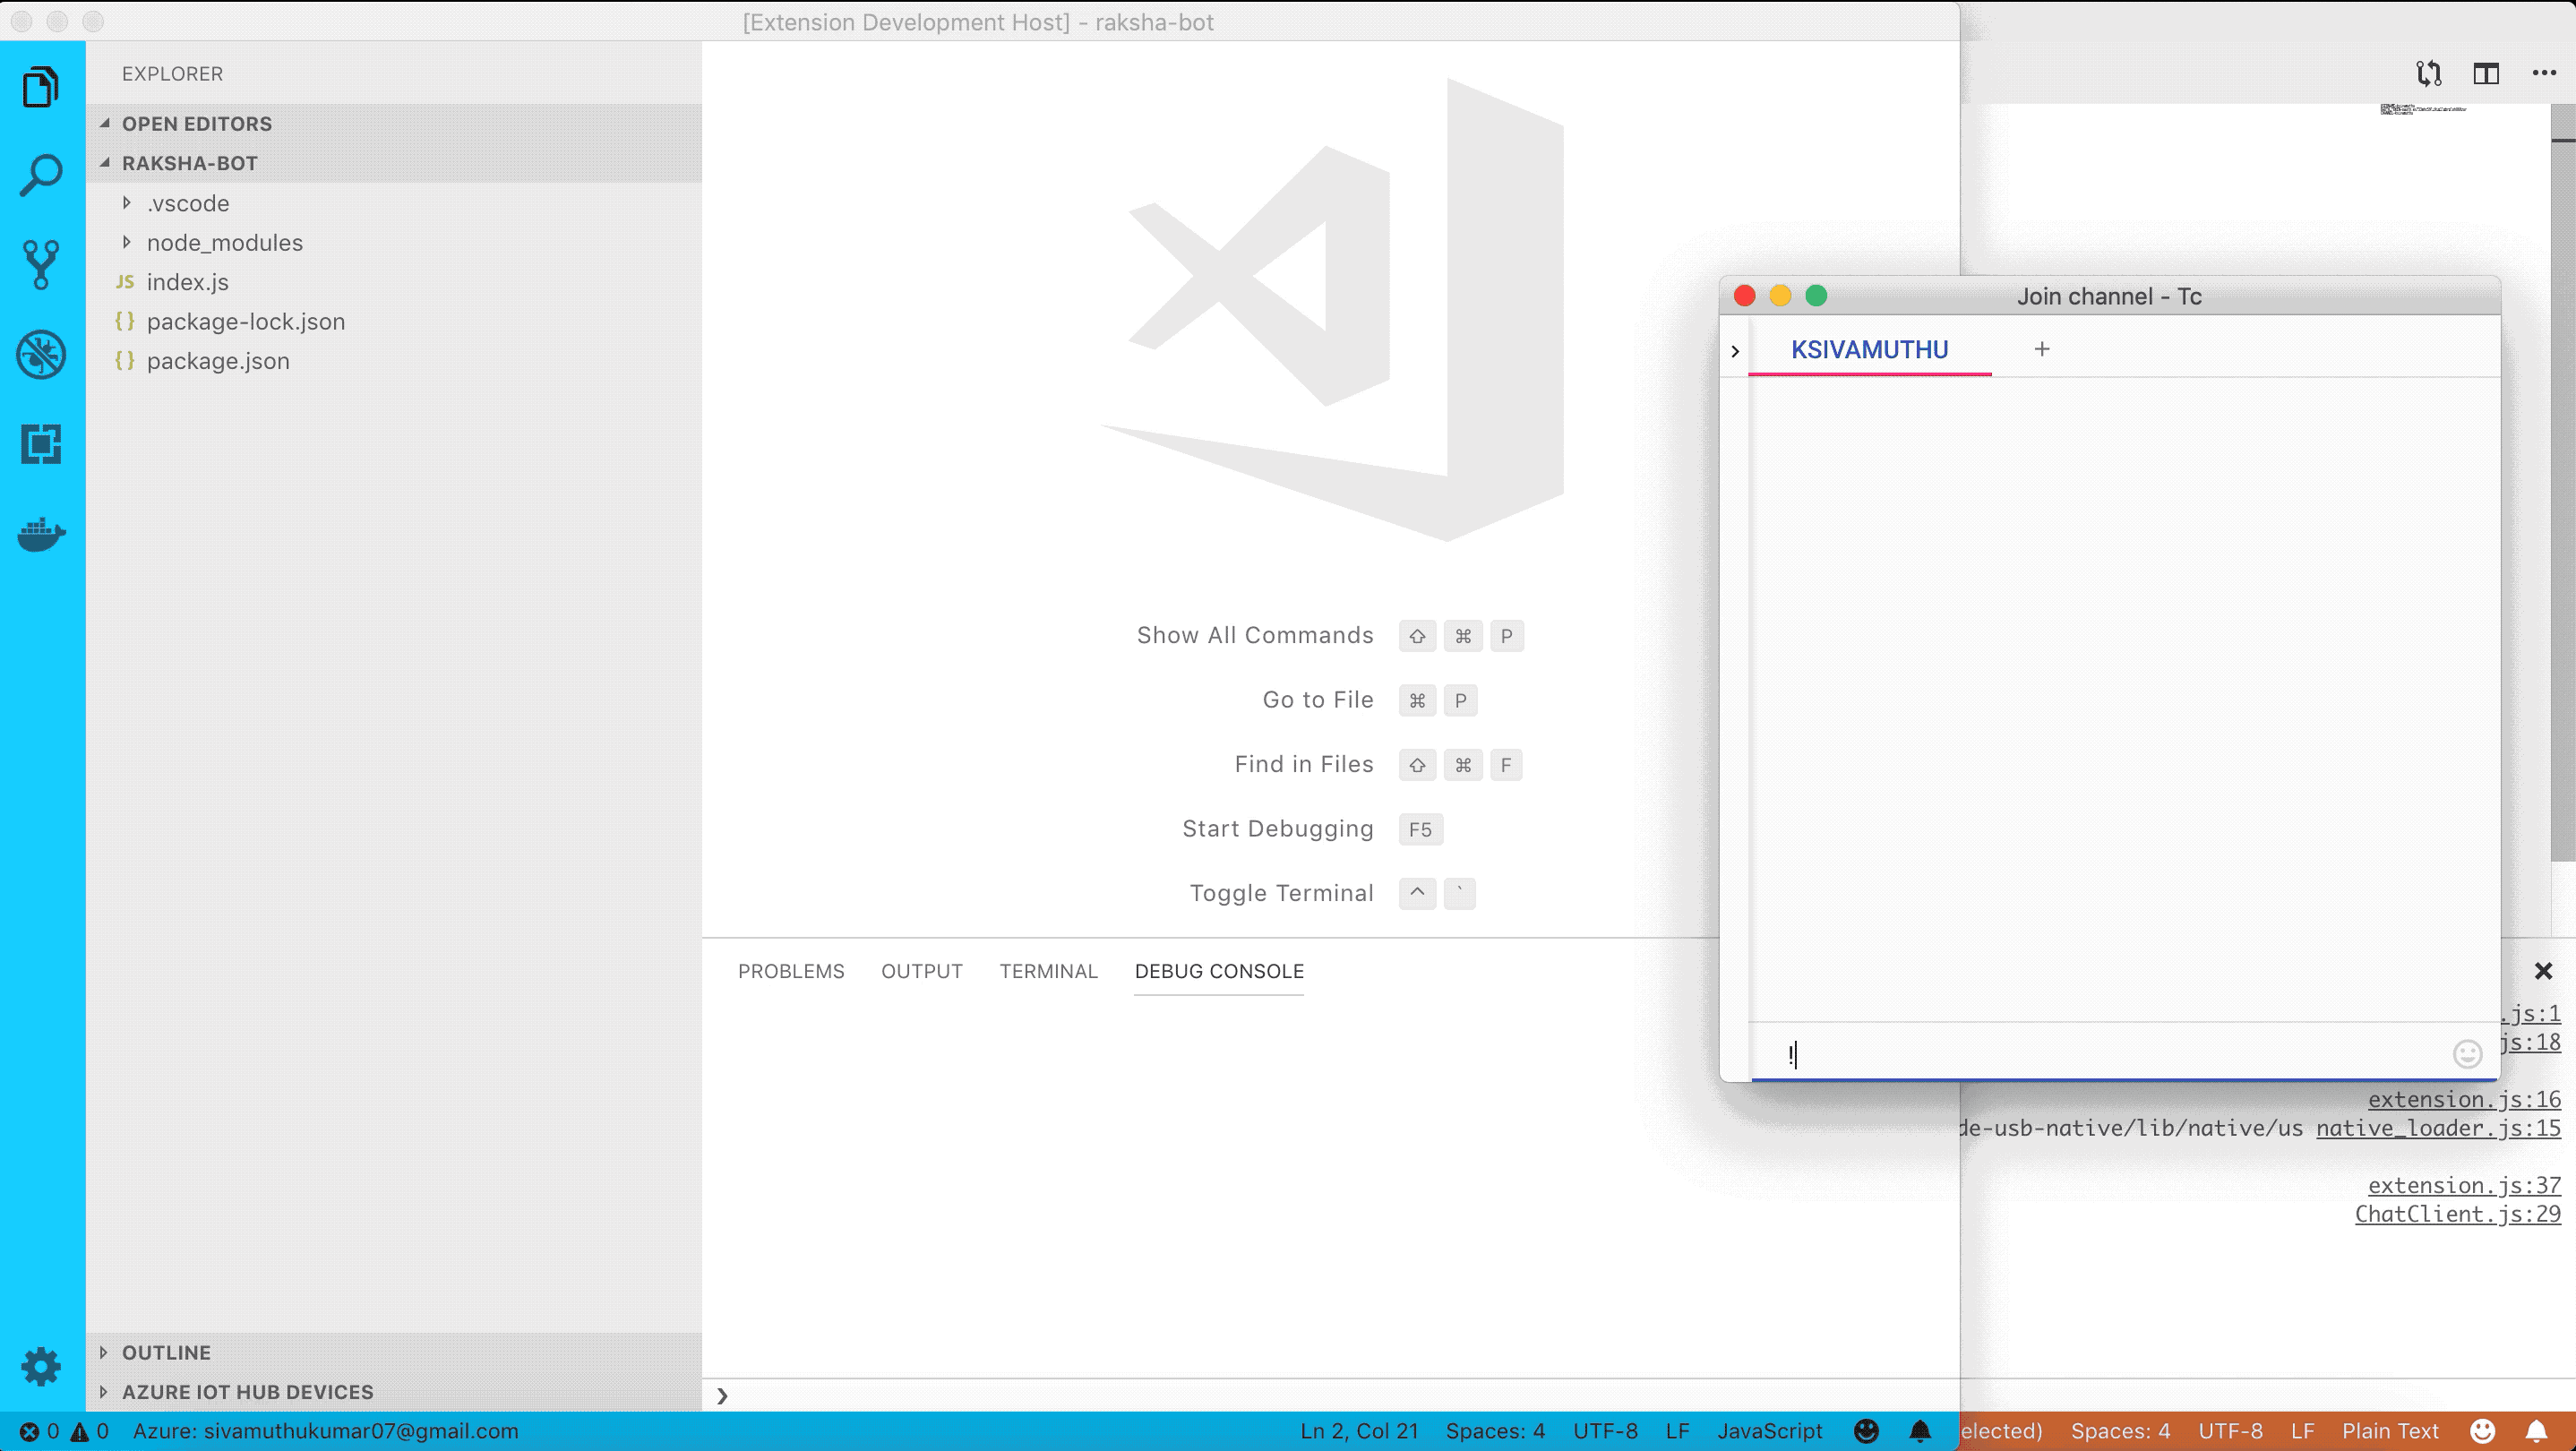This screenshot has width=2576, height=1451.
Task: Open the extension.js:37 link
Action: pos(2464,1185)
